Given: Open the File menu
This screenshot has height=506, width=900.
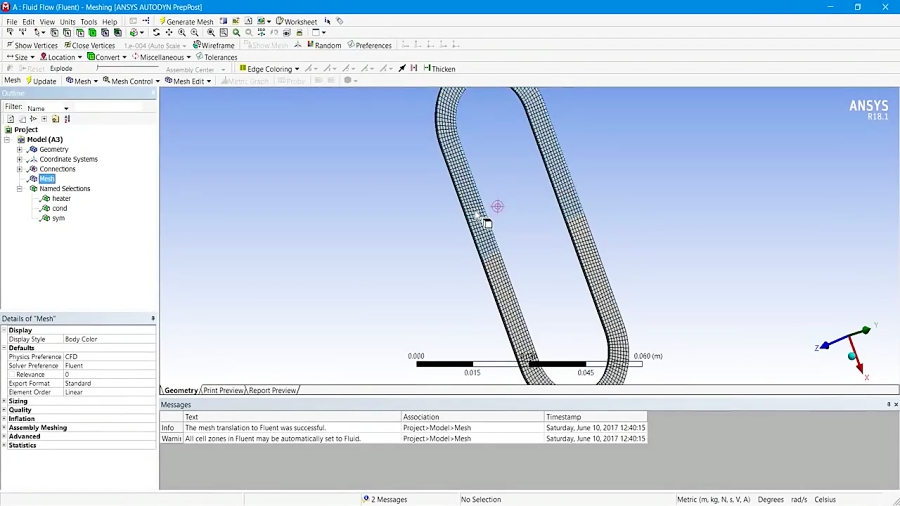Looking at the screenshot, I should [x=11, y=21].
